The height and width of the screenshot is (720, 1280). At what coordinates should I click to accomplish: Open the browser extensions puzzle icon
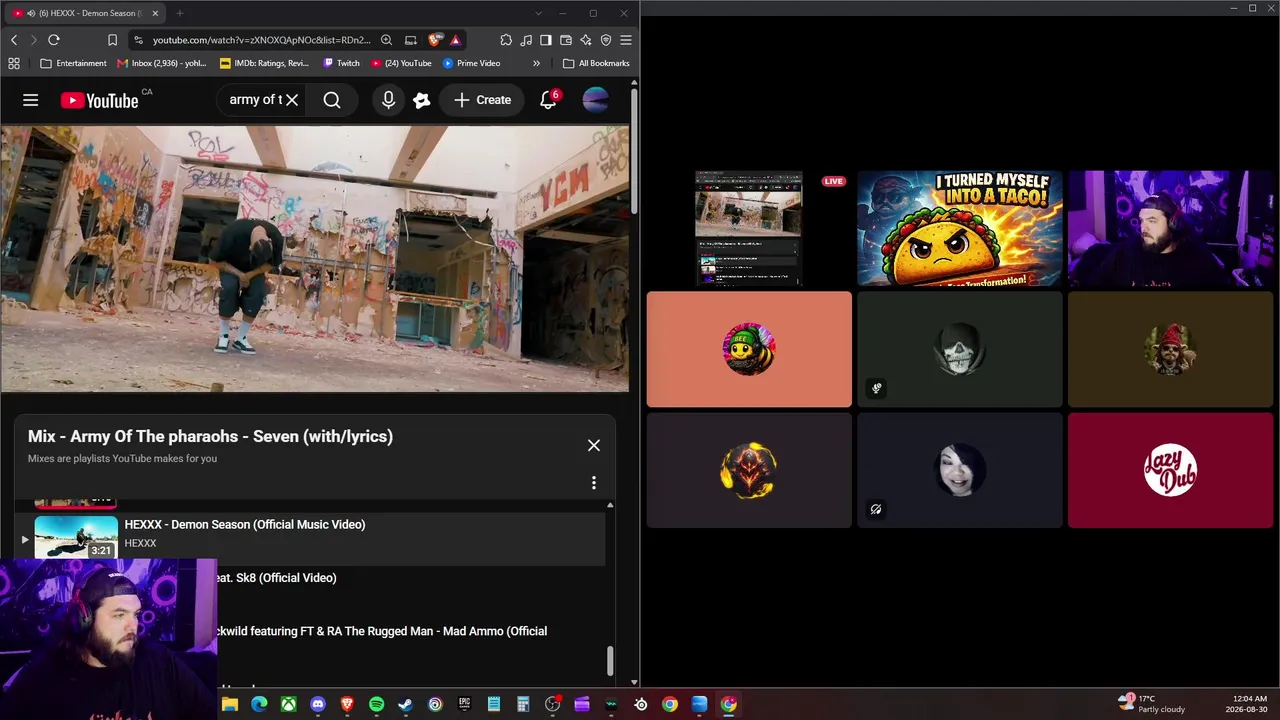pos(506,40)
